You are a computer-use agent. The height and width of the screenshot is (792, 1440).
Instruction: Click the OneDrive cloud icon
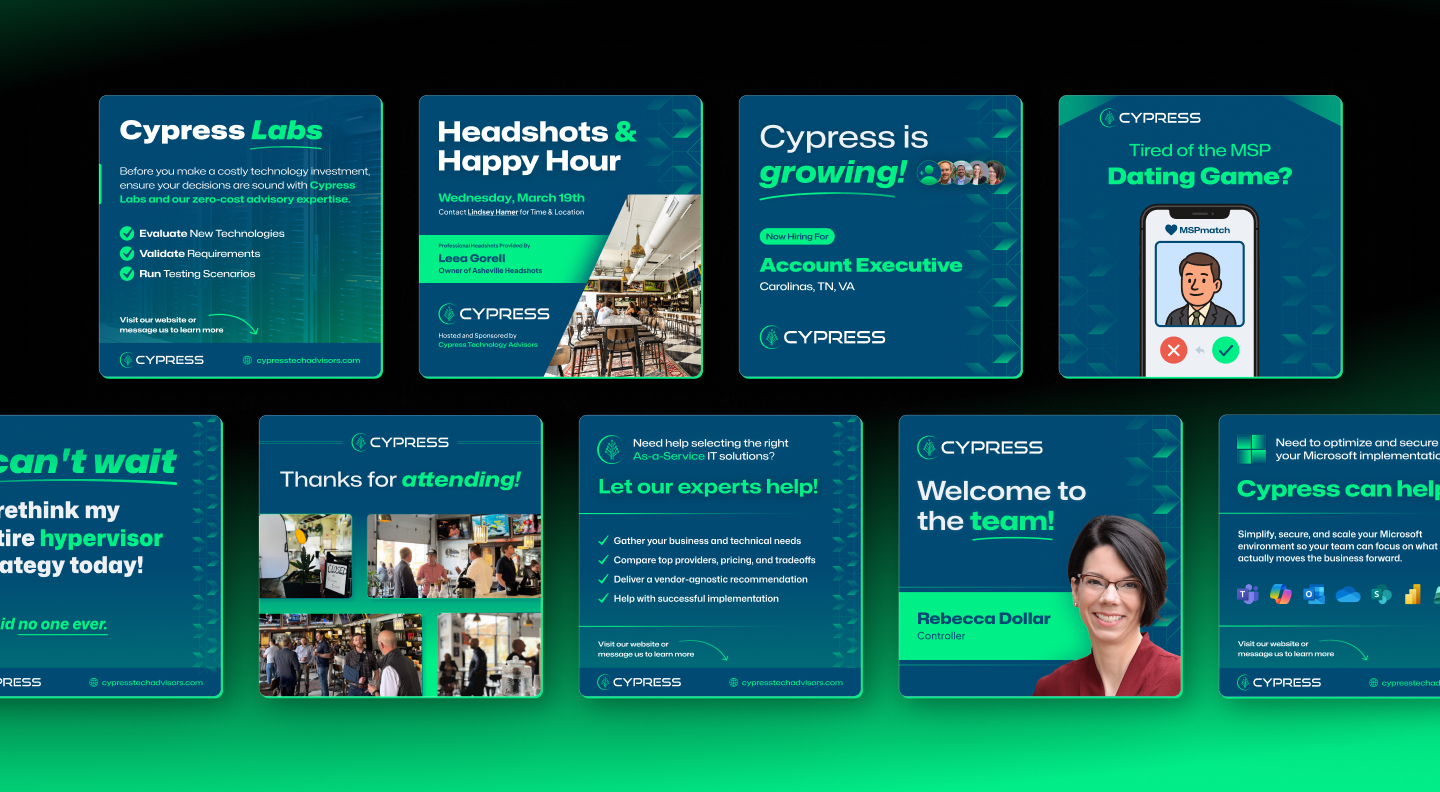1348,594
